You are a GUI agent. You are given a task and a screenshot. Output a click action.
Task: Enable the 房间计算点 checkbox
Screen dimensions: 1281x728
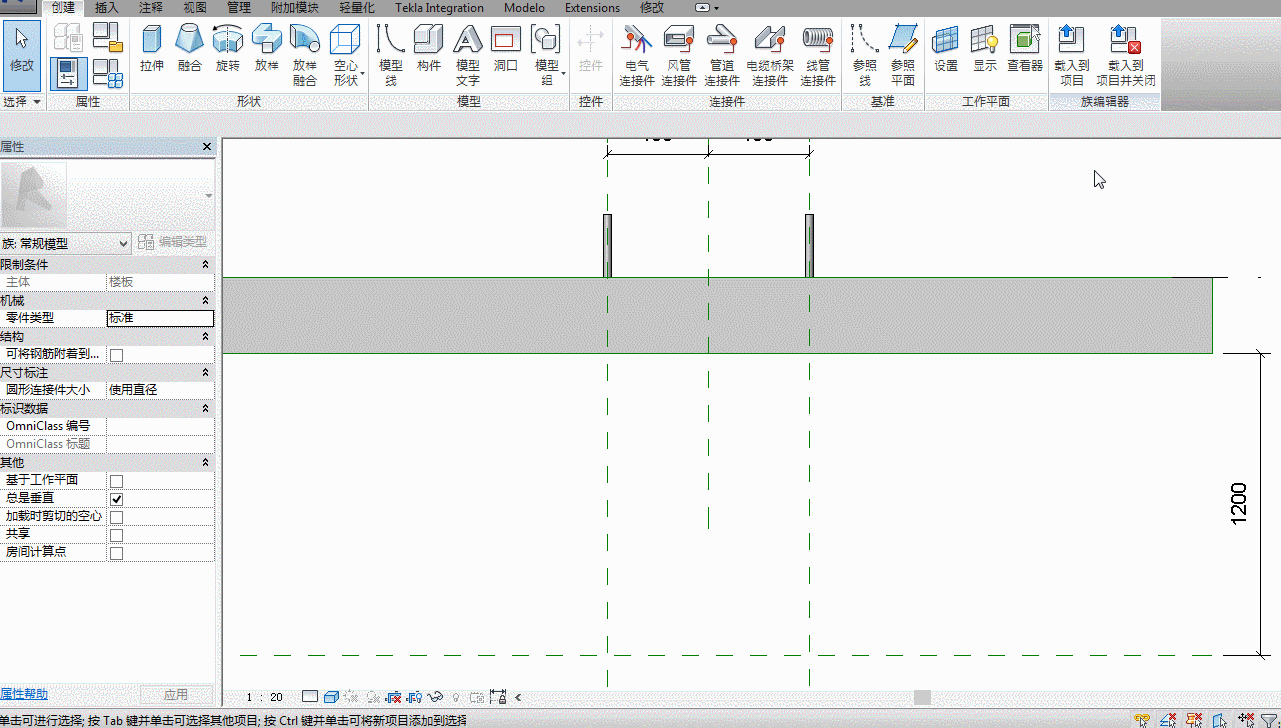(x=116, y=553)
